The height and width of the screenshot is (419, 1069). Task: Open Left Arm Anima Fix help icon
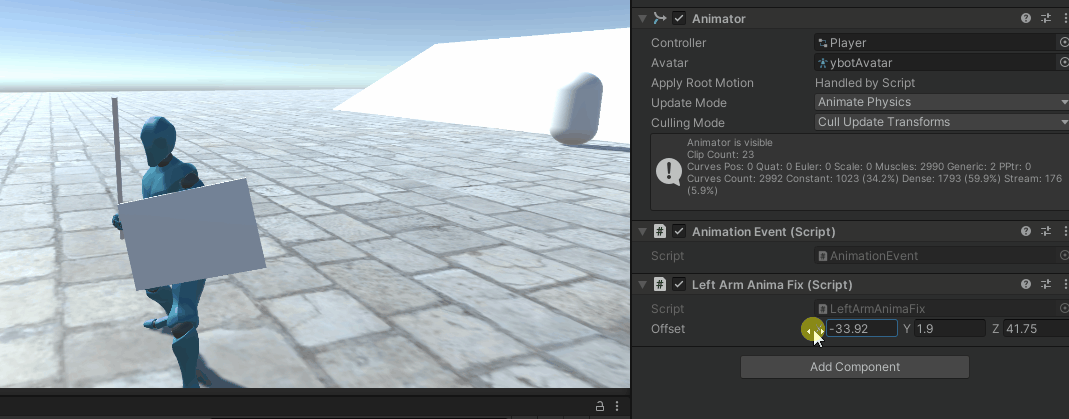pos(1025,284)
